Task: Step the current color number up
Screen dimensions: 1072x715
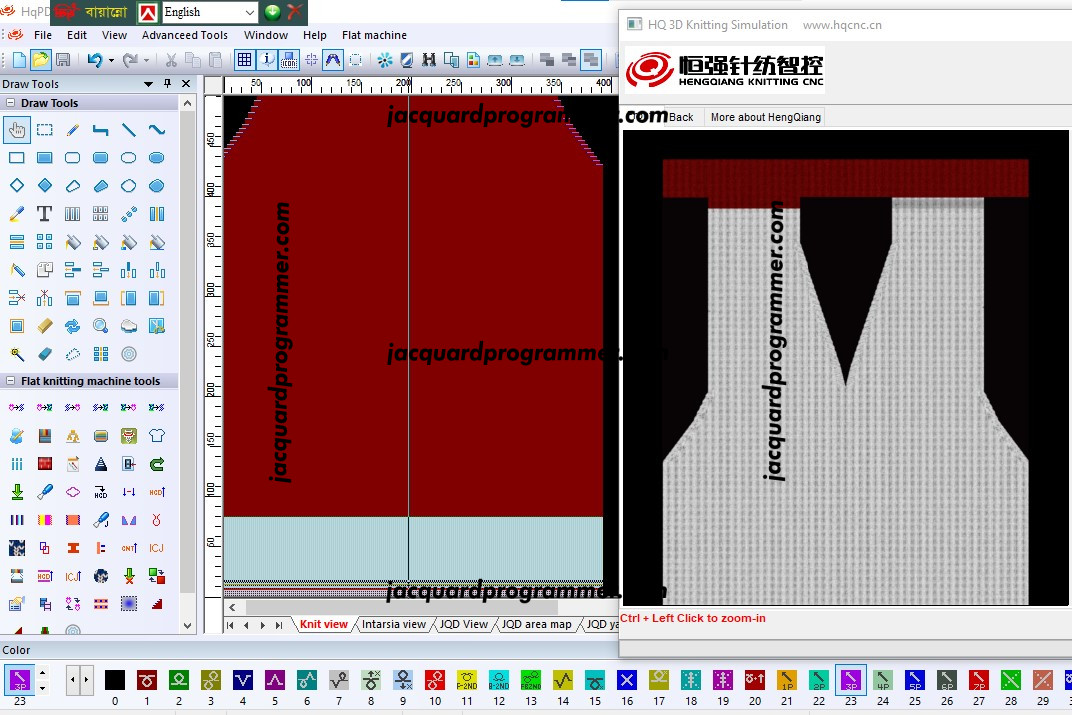Action: (42, 673)
